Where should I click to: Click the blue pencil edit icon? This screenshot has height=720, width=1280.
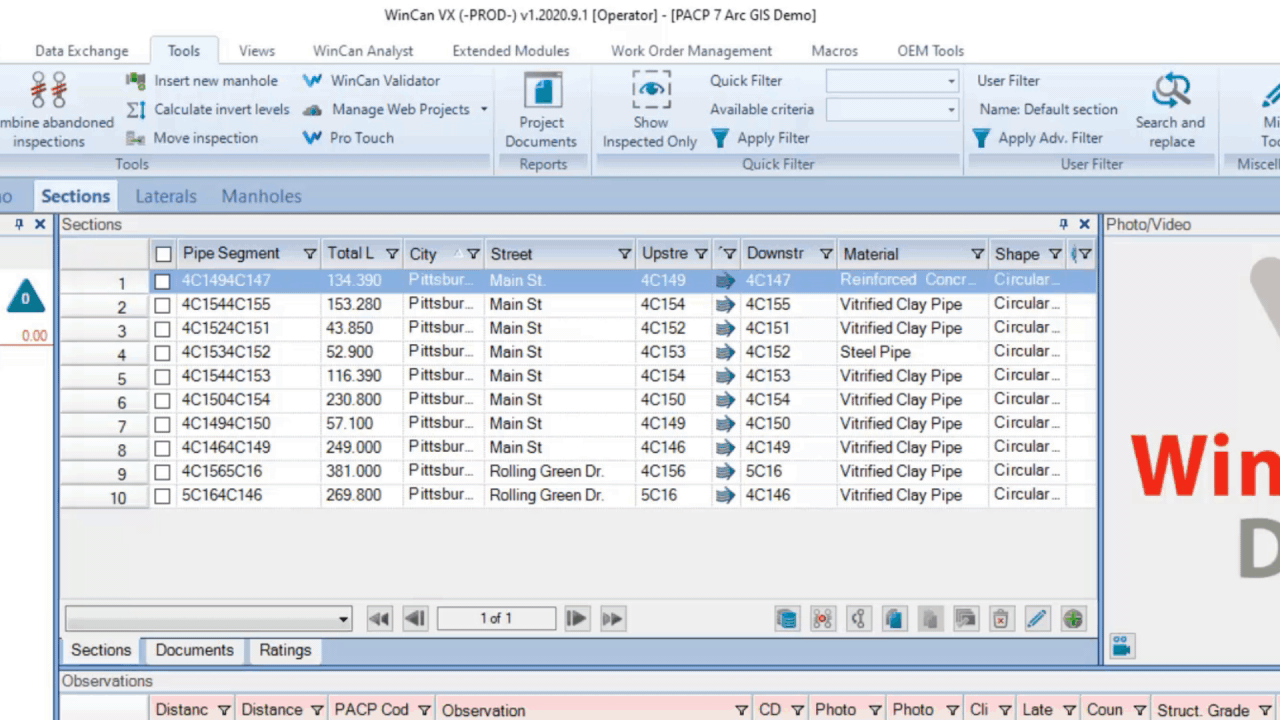(1037, 619)
